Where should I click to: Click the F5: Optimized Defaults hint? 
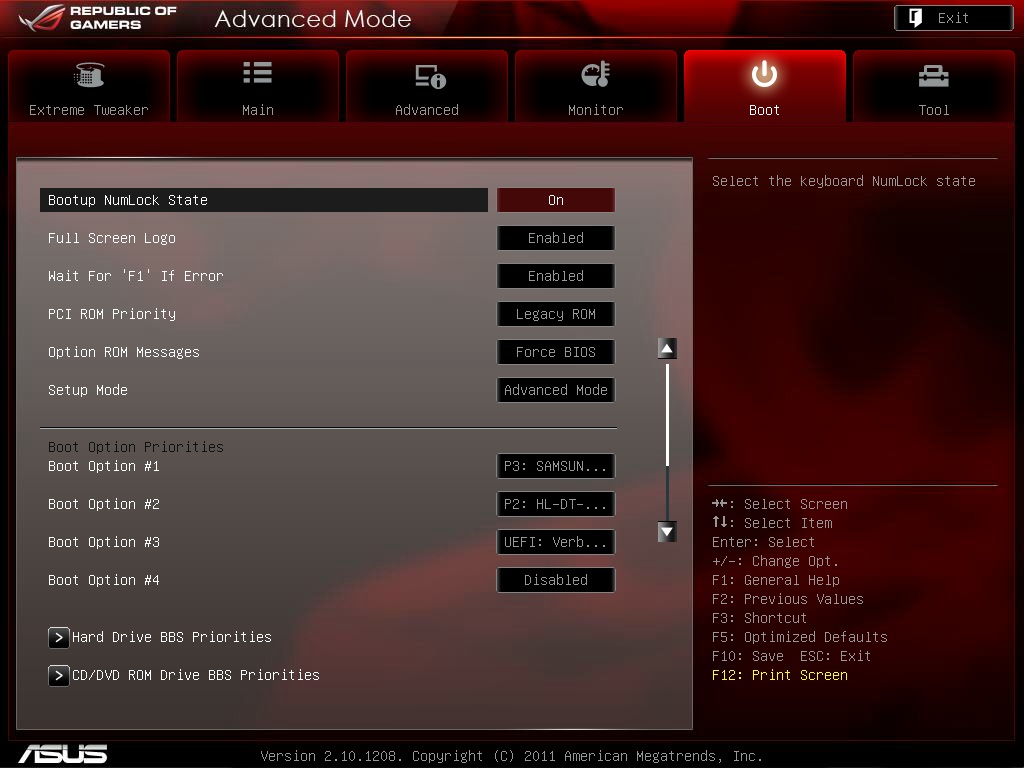click(799, 637)
